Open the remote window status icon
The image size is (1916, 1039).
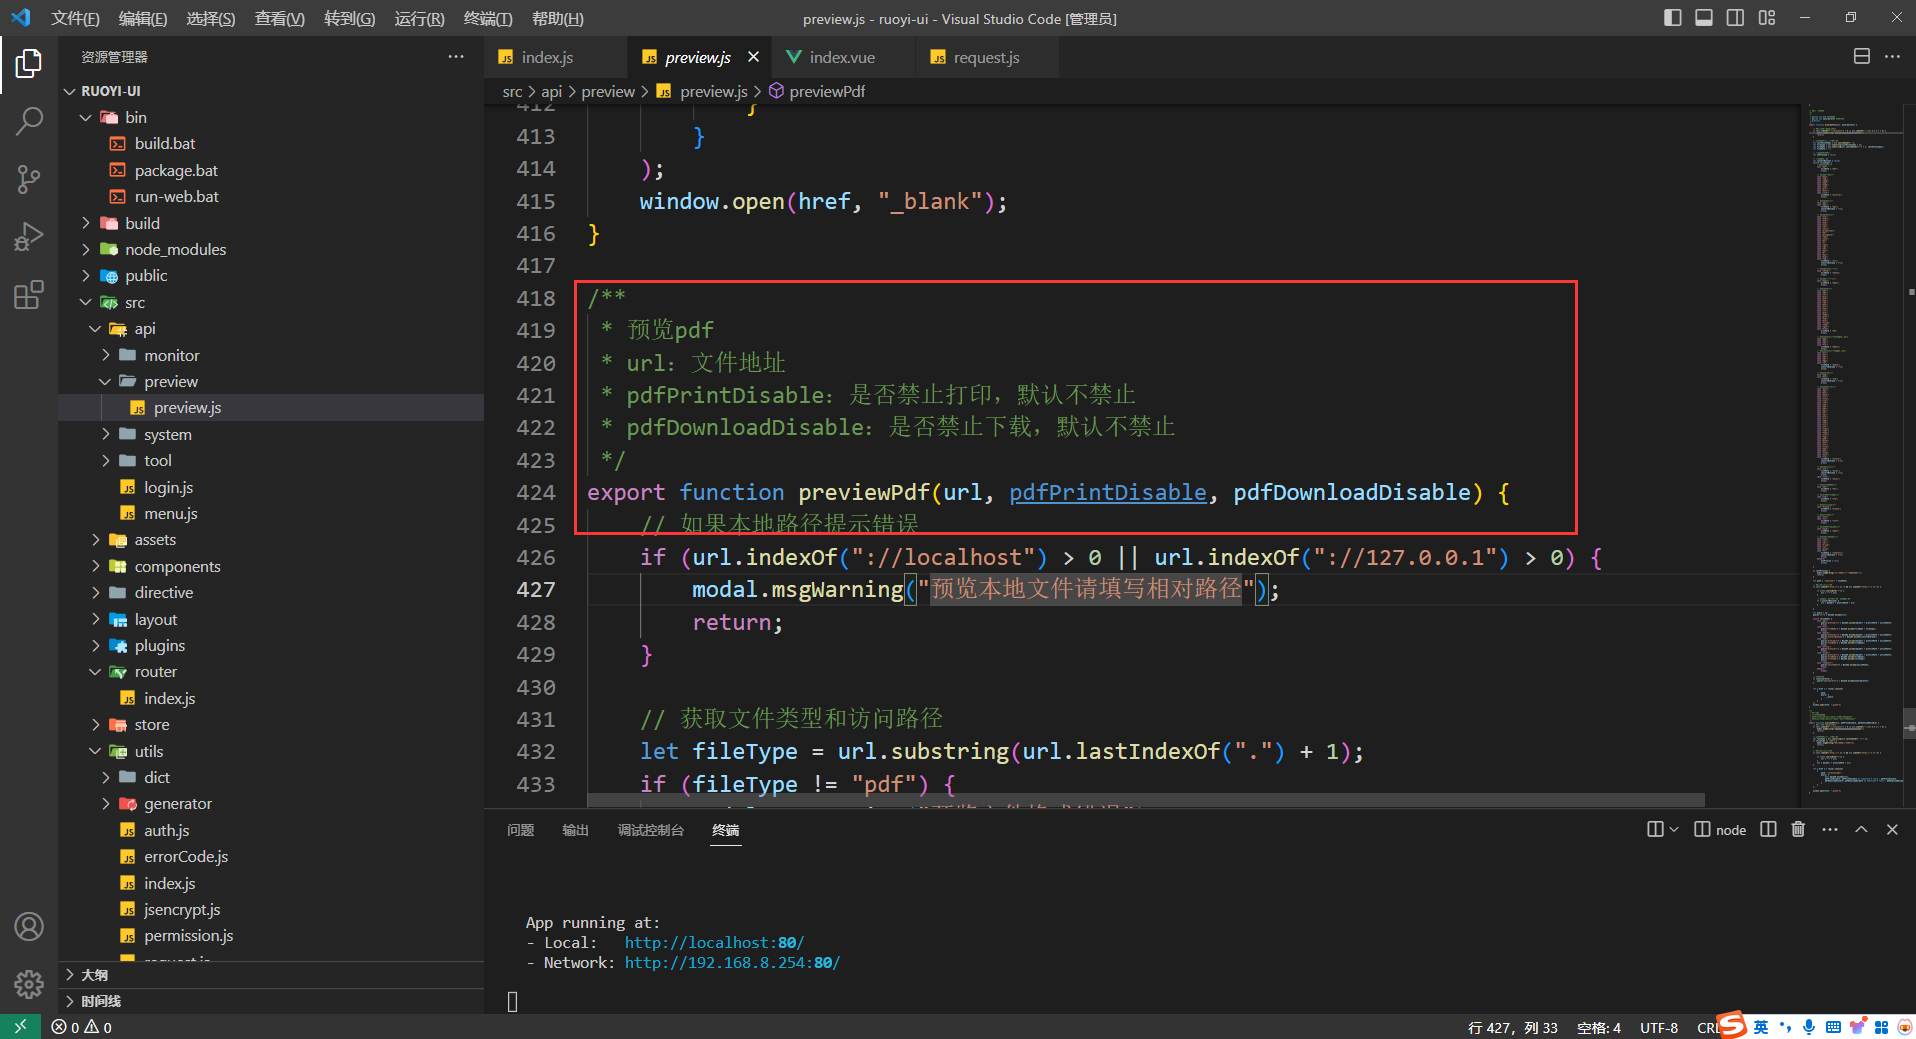pyautogui.click(x=20, y=1027)
